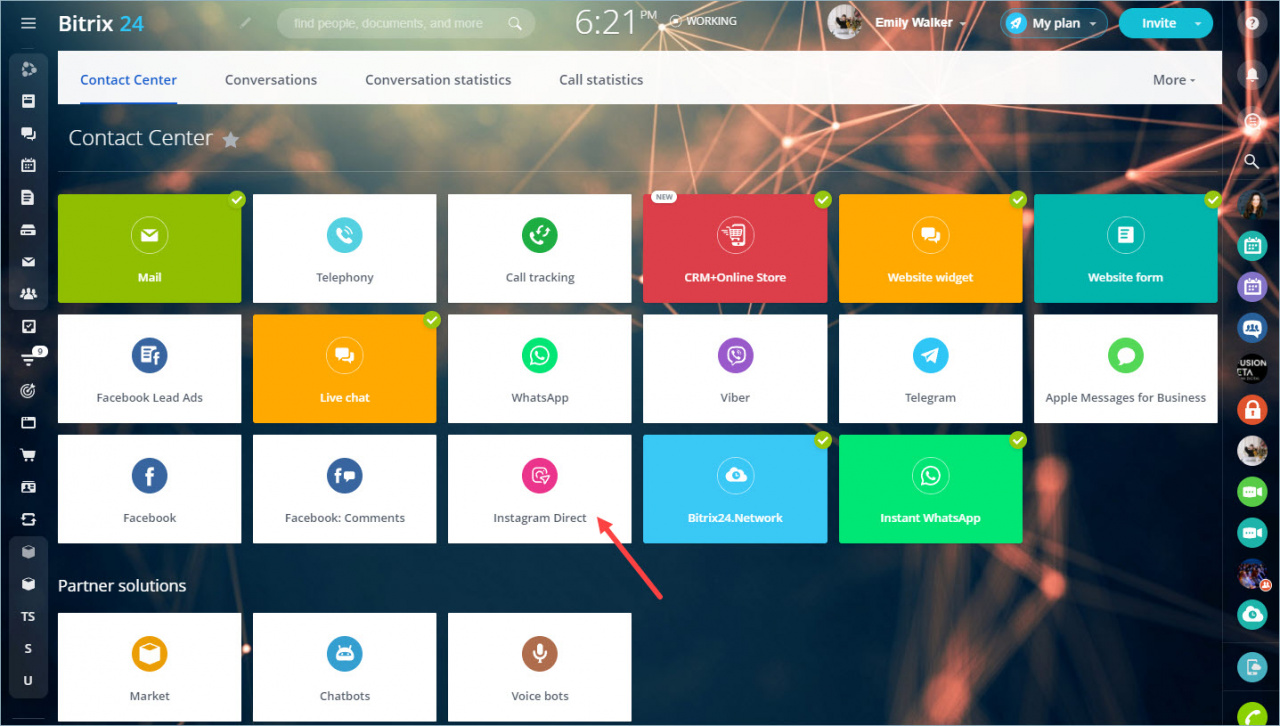Open the blue group chat in right sidebar

(1252, 327)
